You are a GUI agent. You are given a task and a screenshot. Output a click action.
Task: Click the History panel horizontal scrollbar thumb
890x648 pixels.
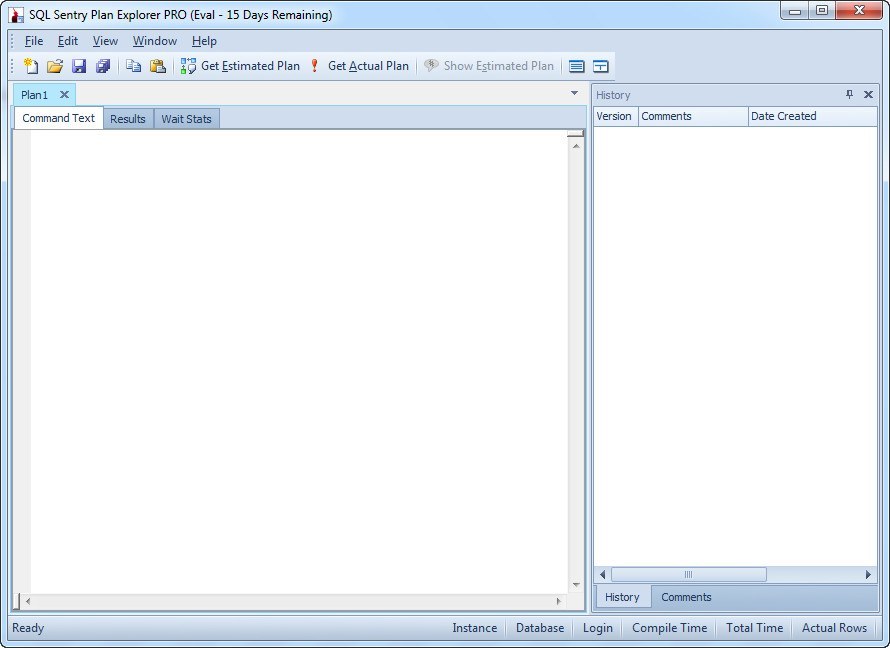[x=689, y=575]
